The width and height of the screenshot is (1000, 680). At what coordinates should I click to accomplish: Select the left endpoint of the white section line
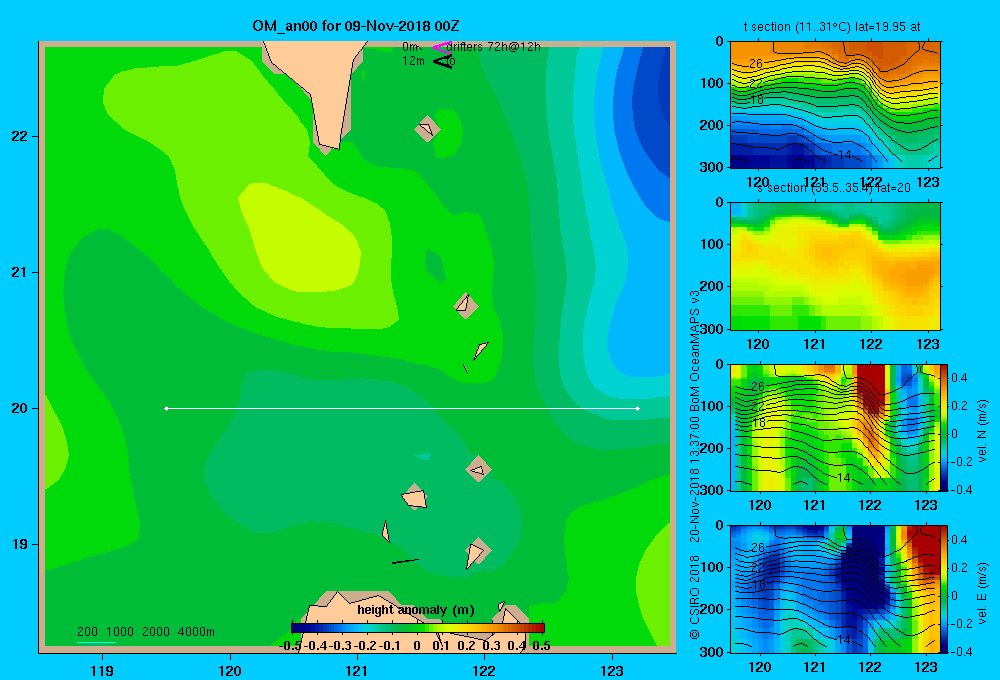coord(166,408)
